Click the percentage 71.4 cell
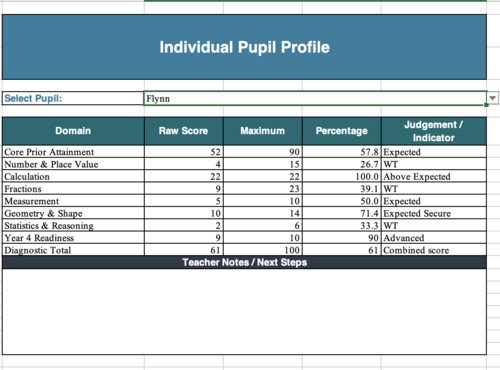This screenshot has width=500, height=370. click(x=342, y=213)
